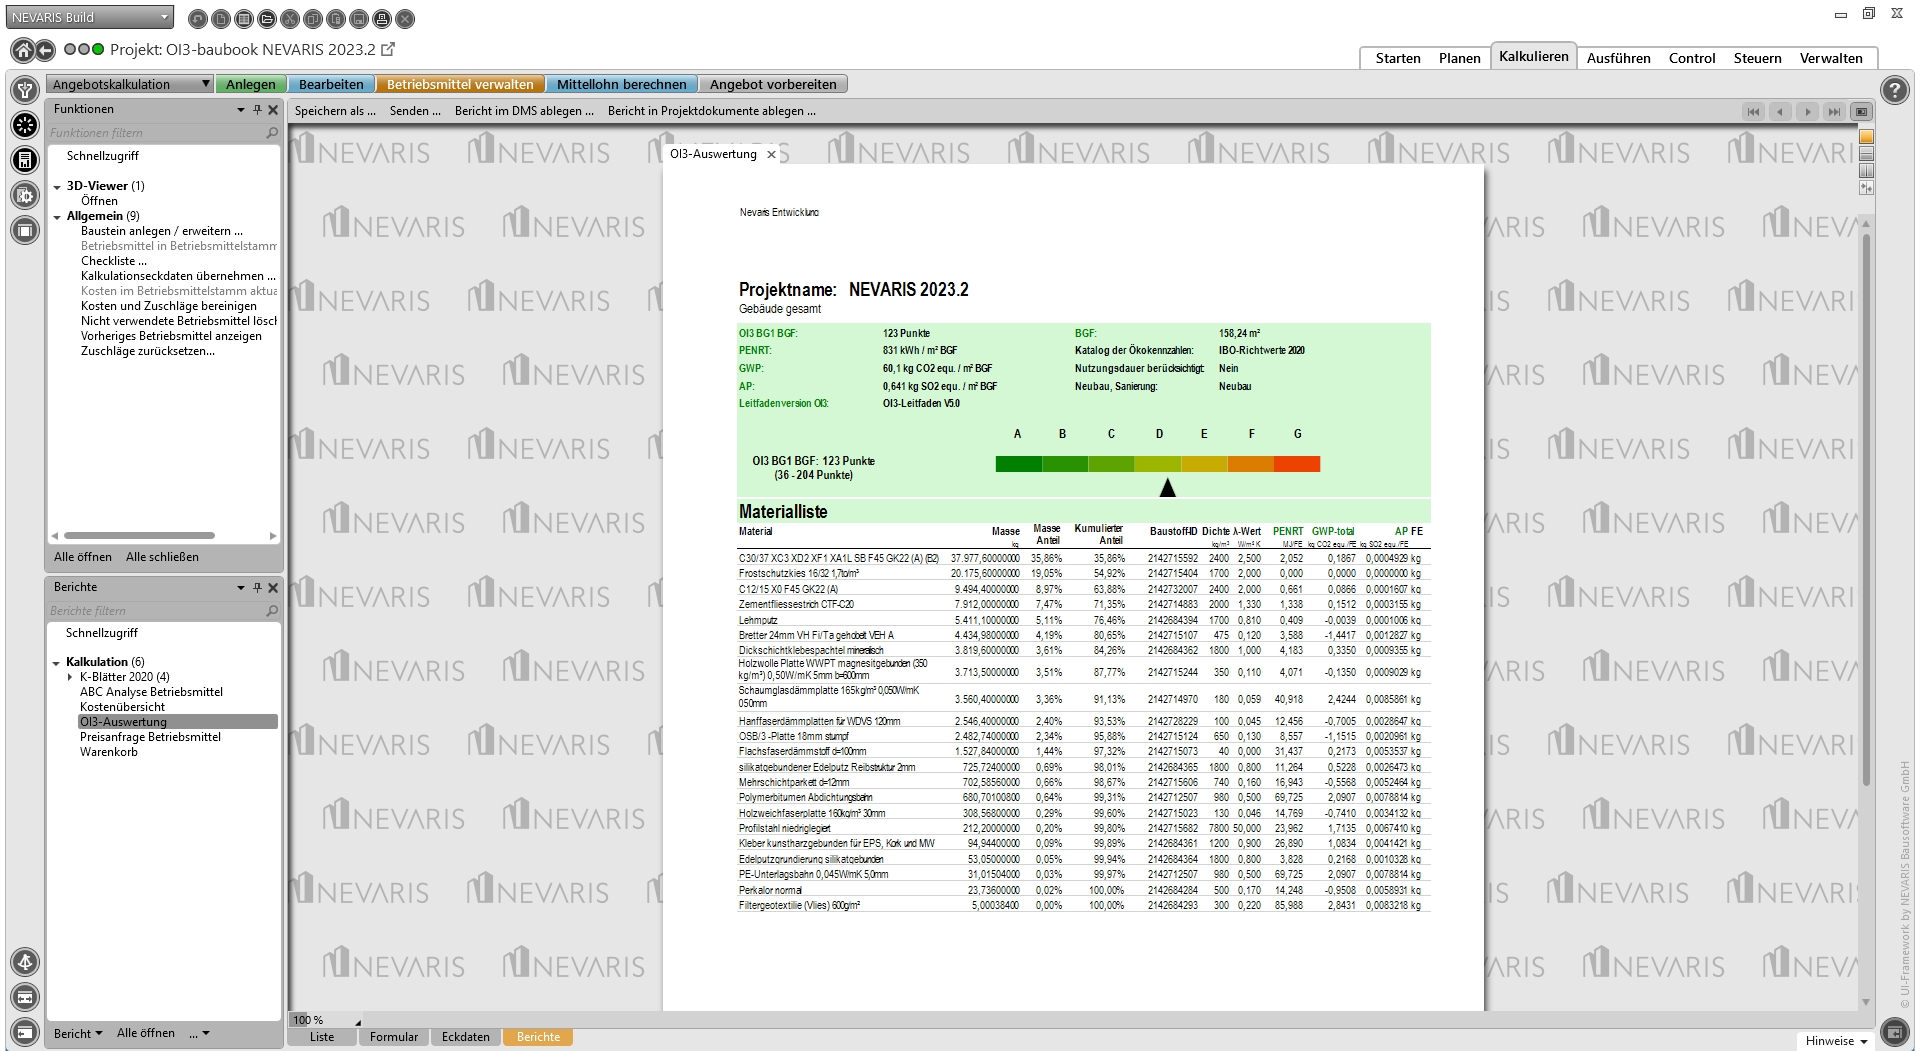The width and height of the screenshot is (1920, 1051).
Task: Click the open folder icon
Action: coord(266,19)
